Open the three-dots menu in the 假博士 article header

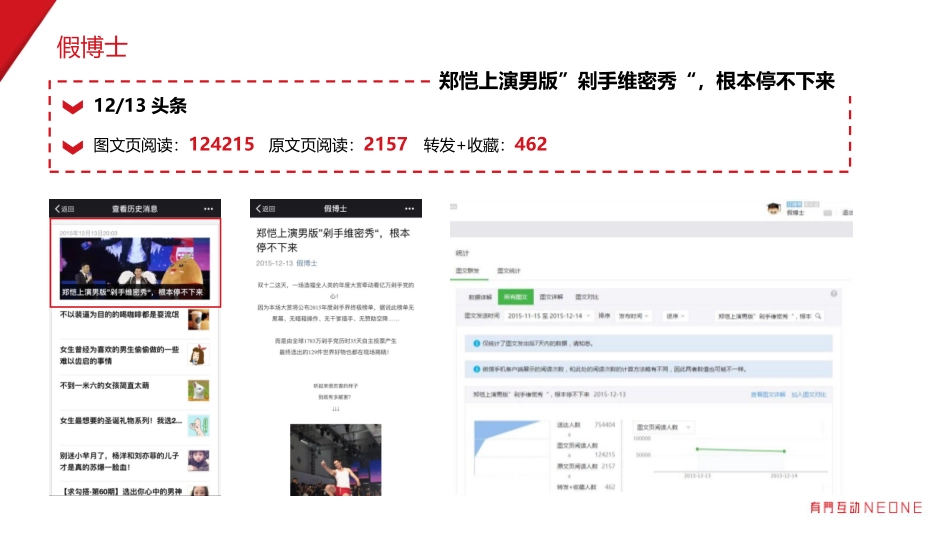click(410, 208)
